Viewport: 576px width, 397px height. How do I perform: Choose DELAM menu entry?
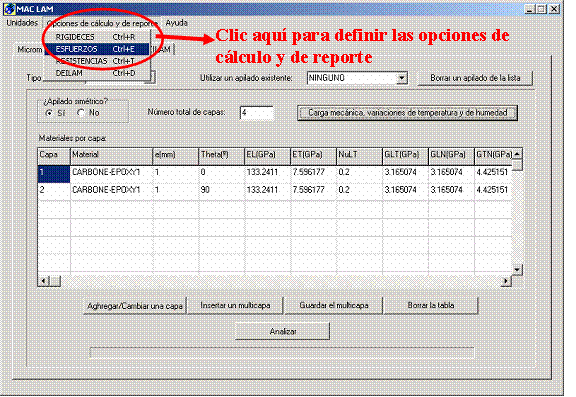[x=97, y=73]
